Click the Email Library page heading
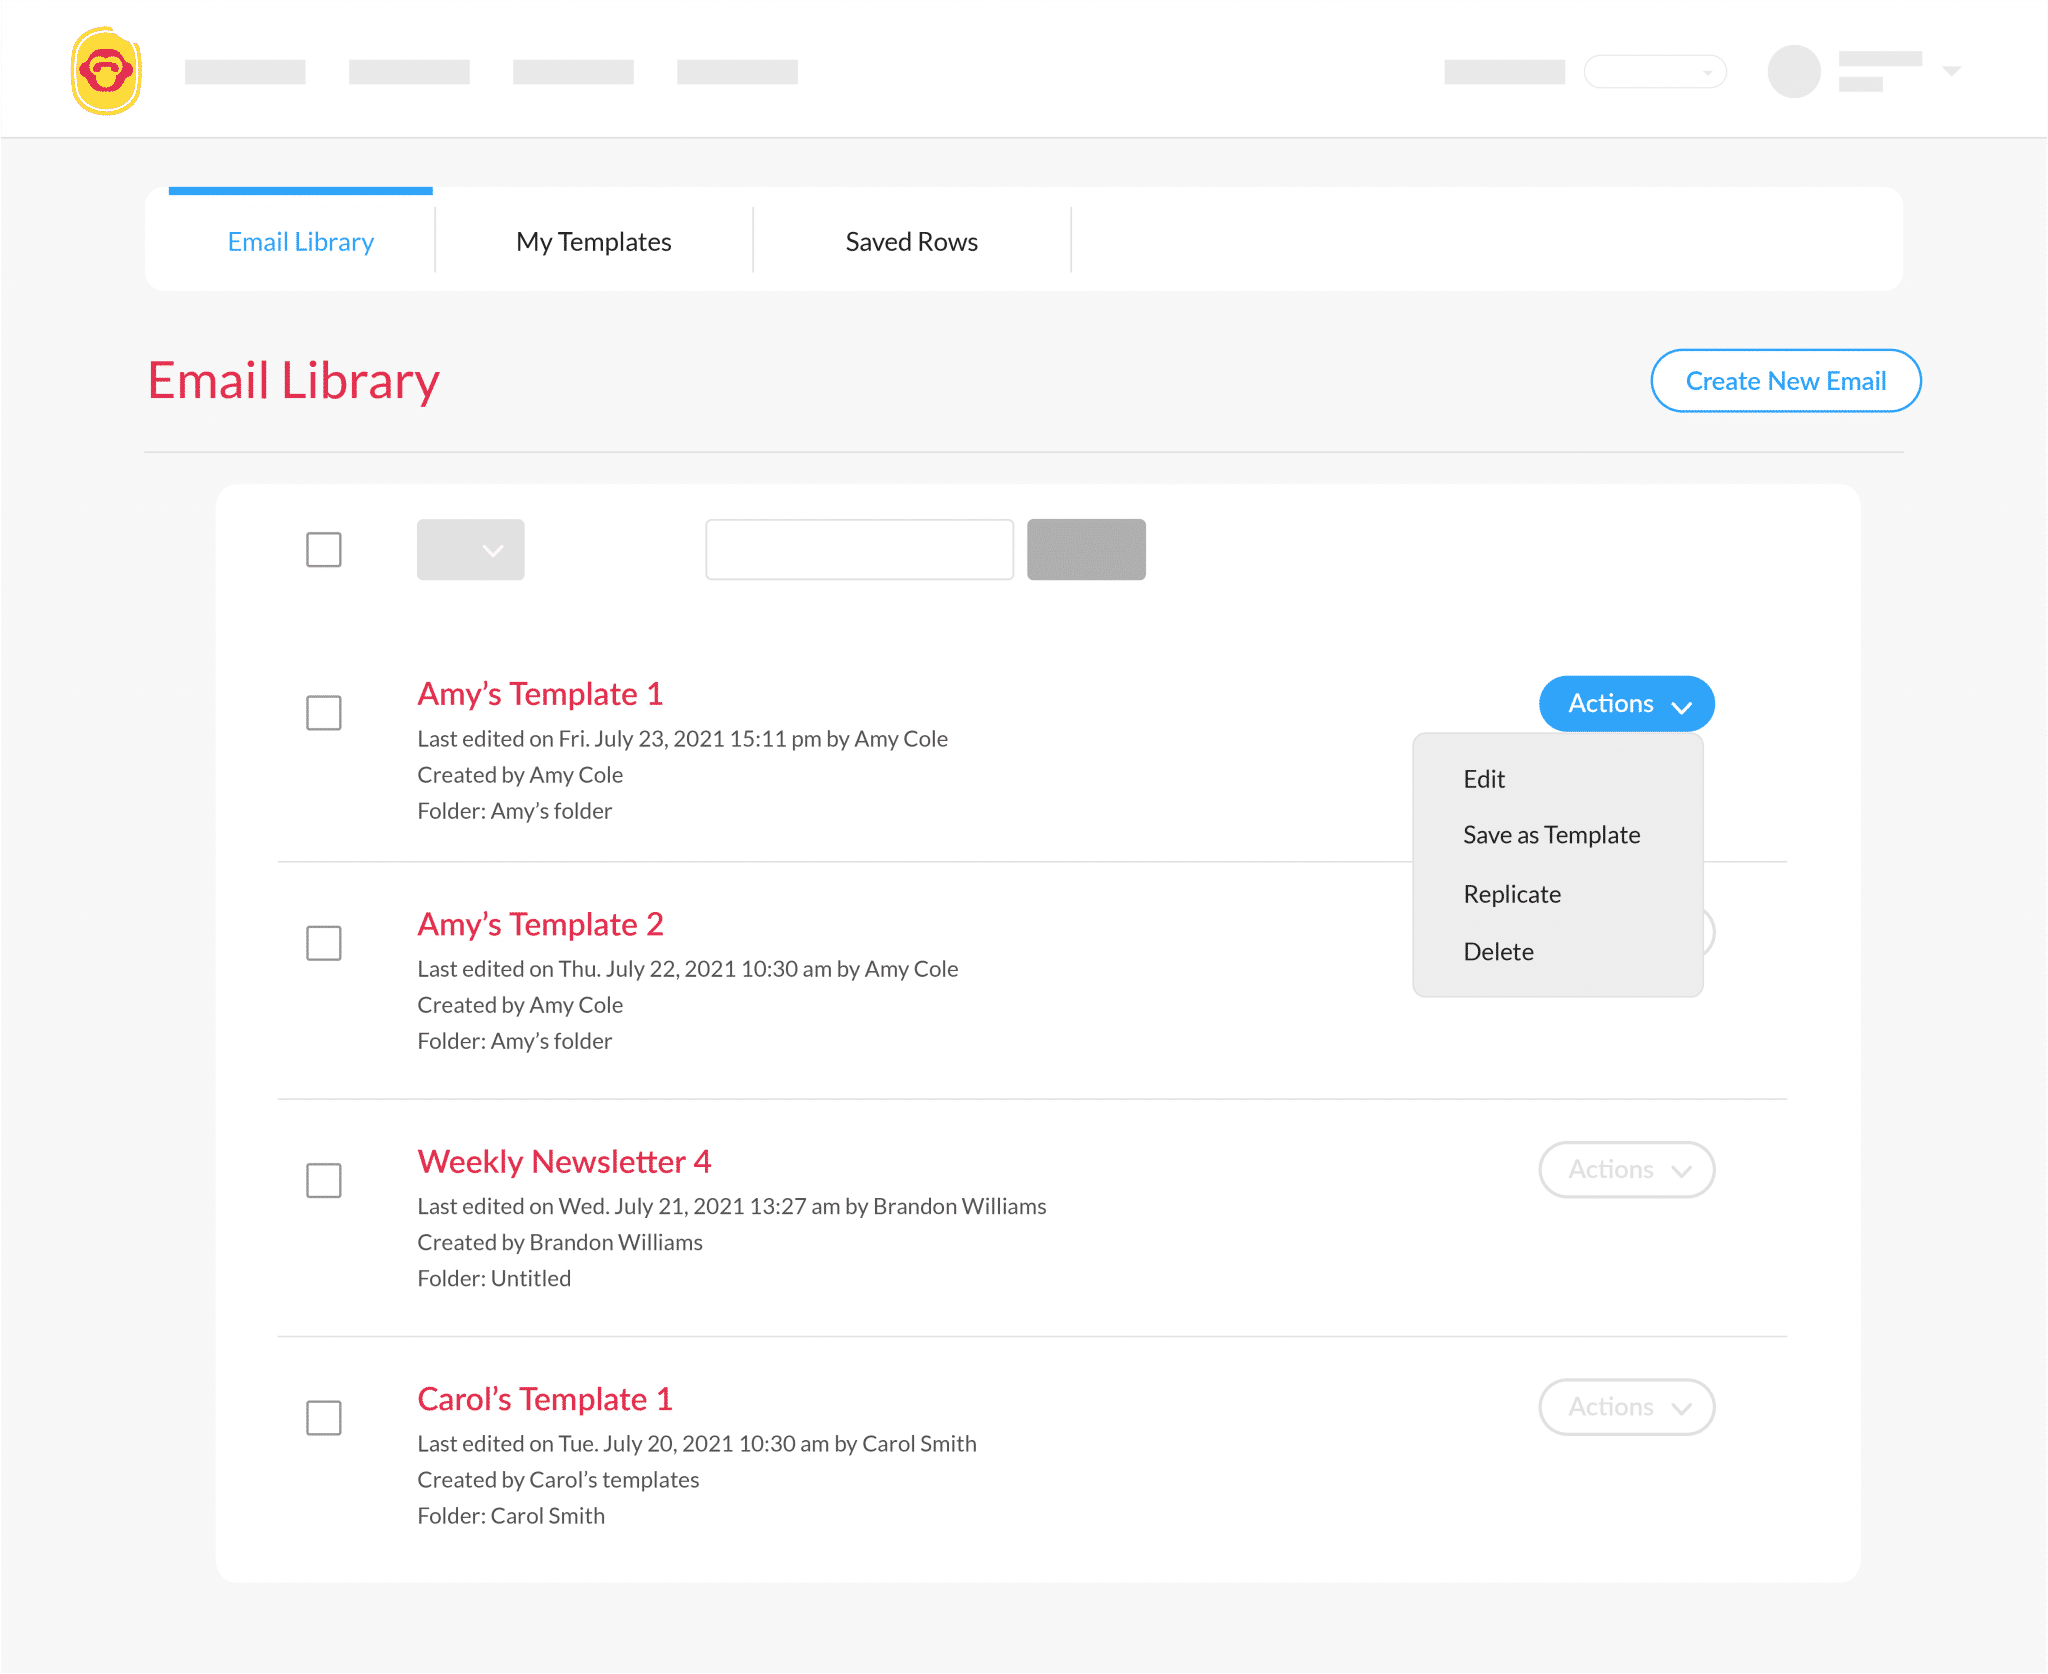2048x1674 pixels. tap(294, 381)
